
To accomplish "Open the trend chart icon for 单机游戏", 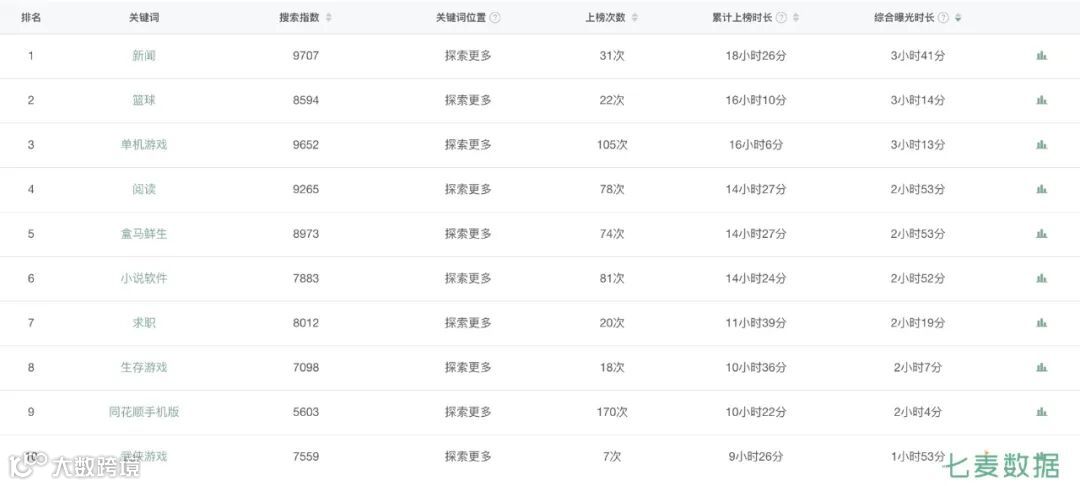I will pyautogui.click(x=1041, y=145).
